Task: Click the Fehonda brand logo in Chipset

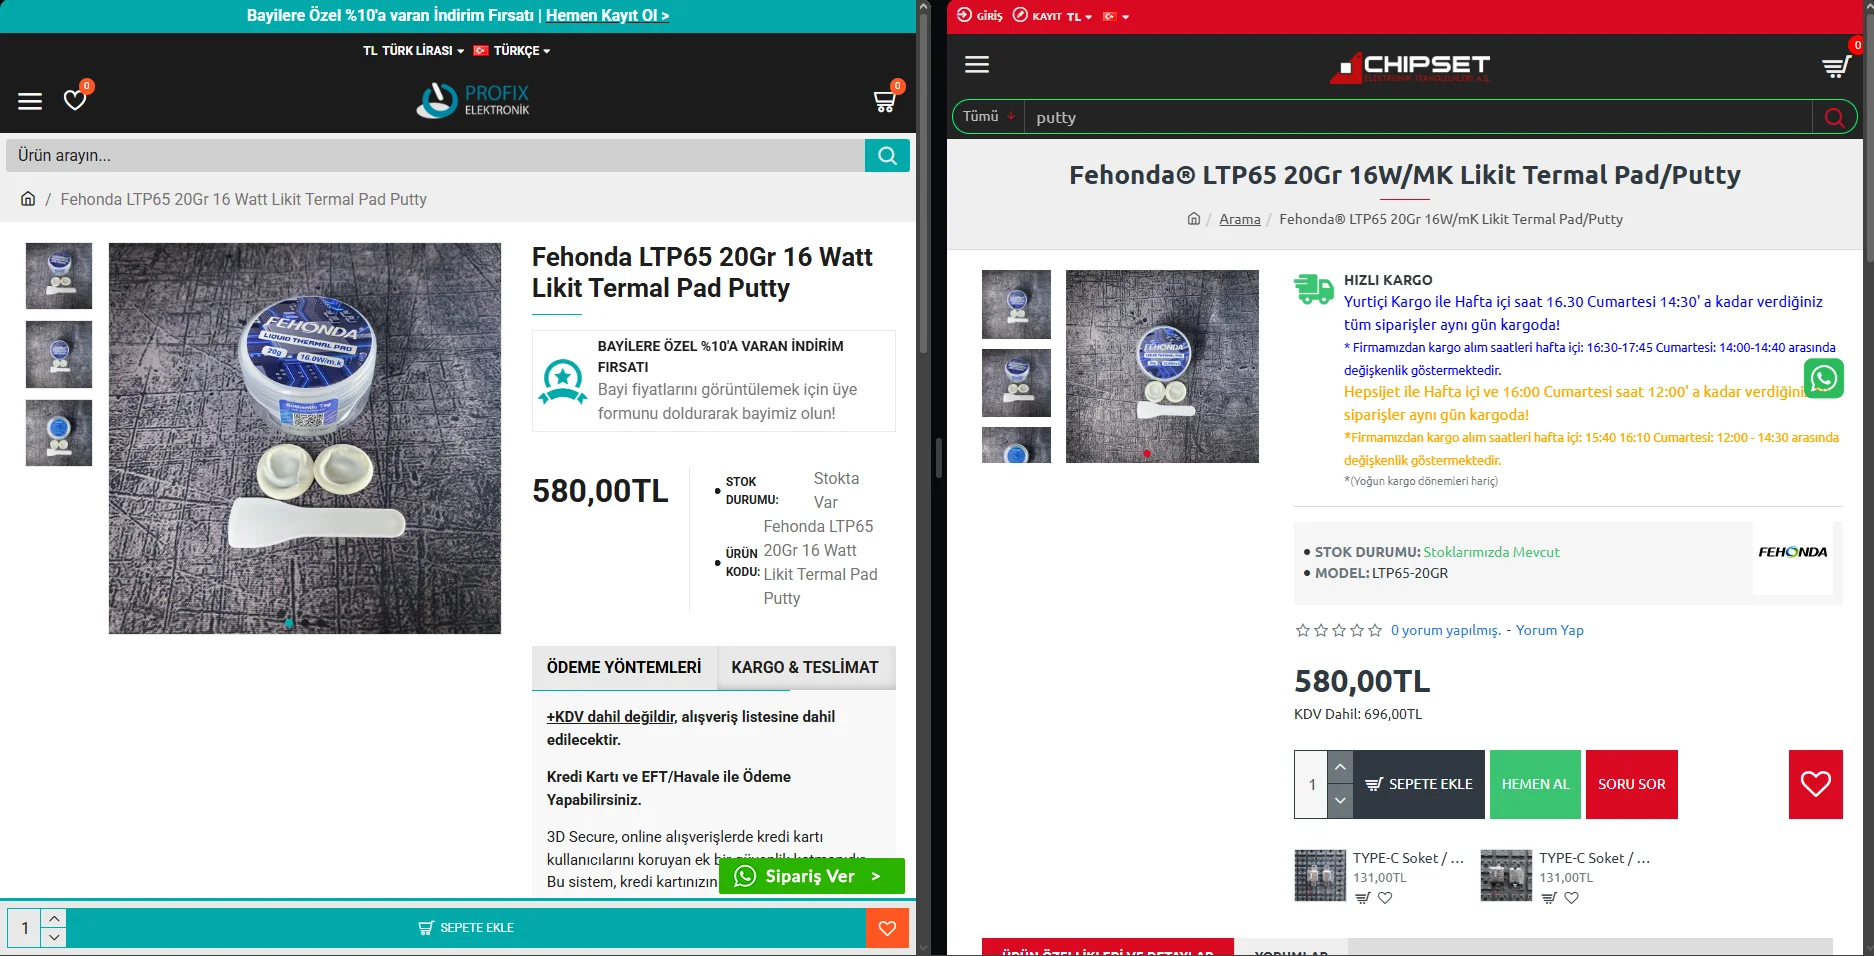Action: [1793, 552]
